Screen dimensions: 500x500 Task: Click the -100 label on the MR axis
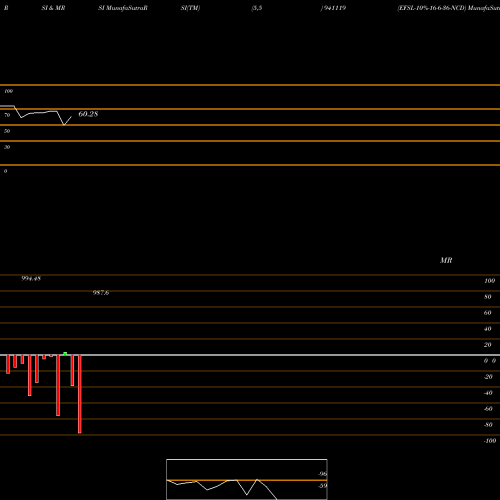490,441
